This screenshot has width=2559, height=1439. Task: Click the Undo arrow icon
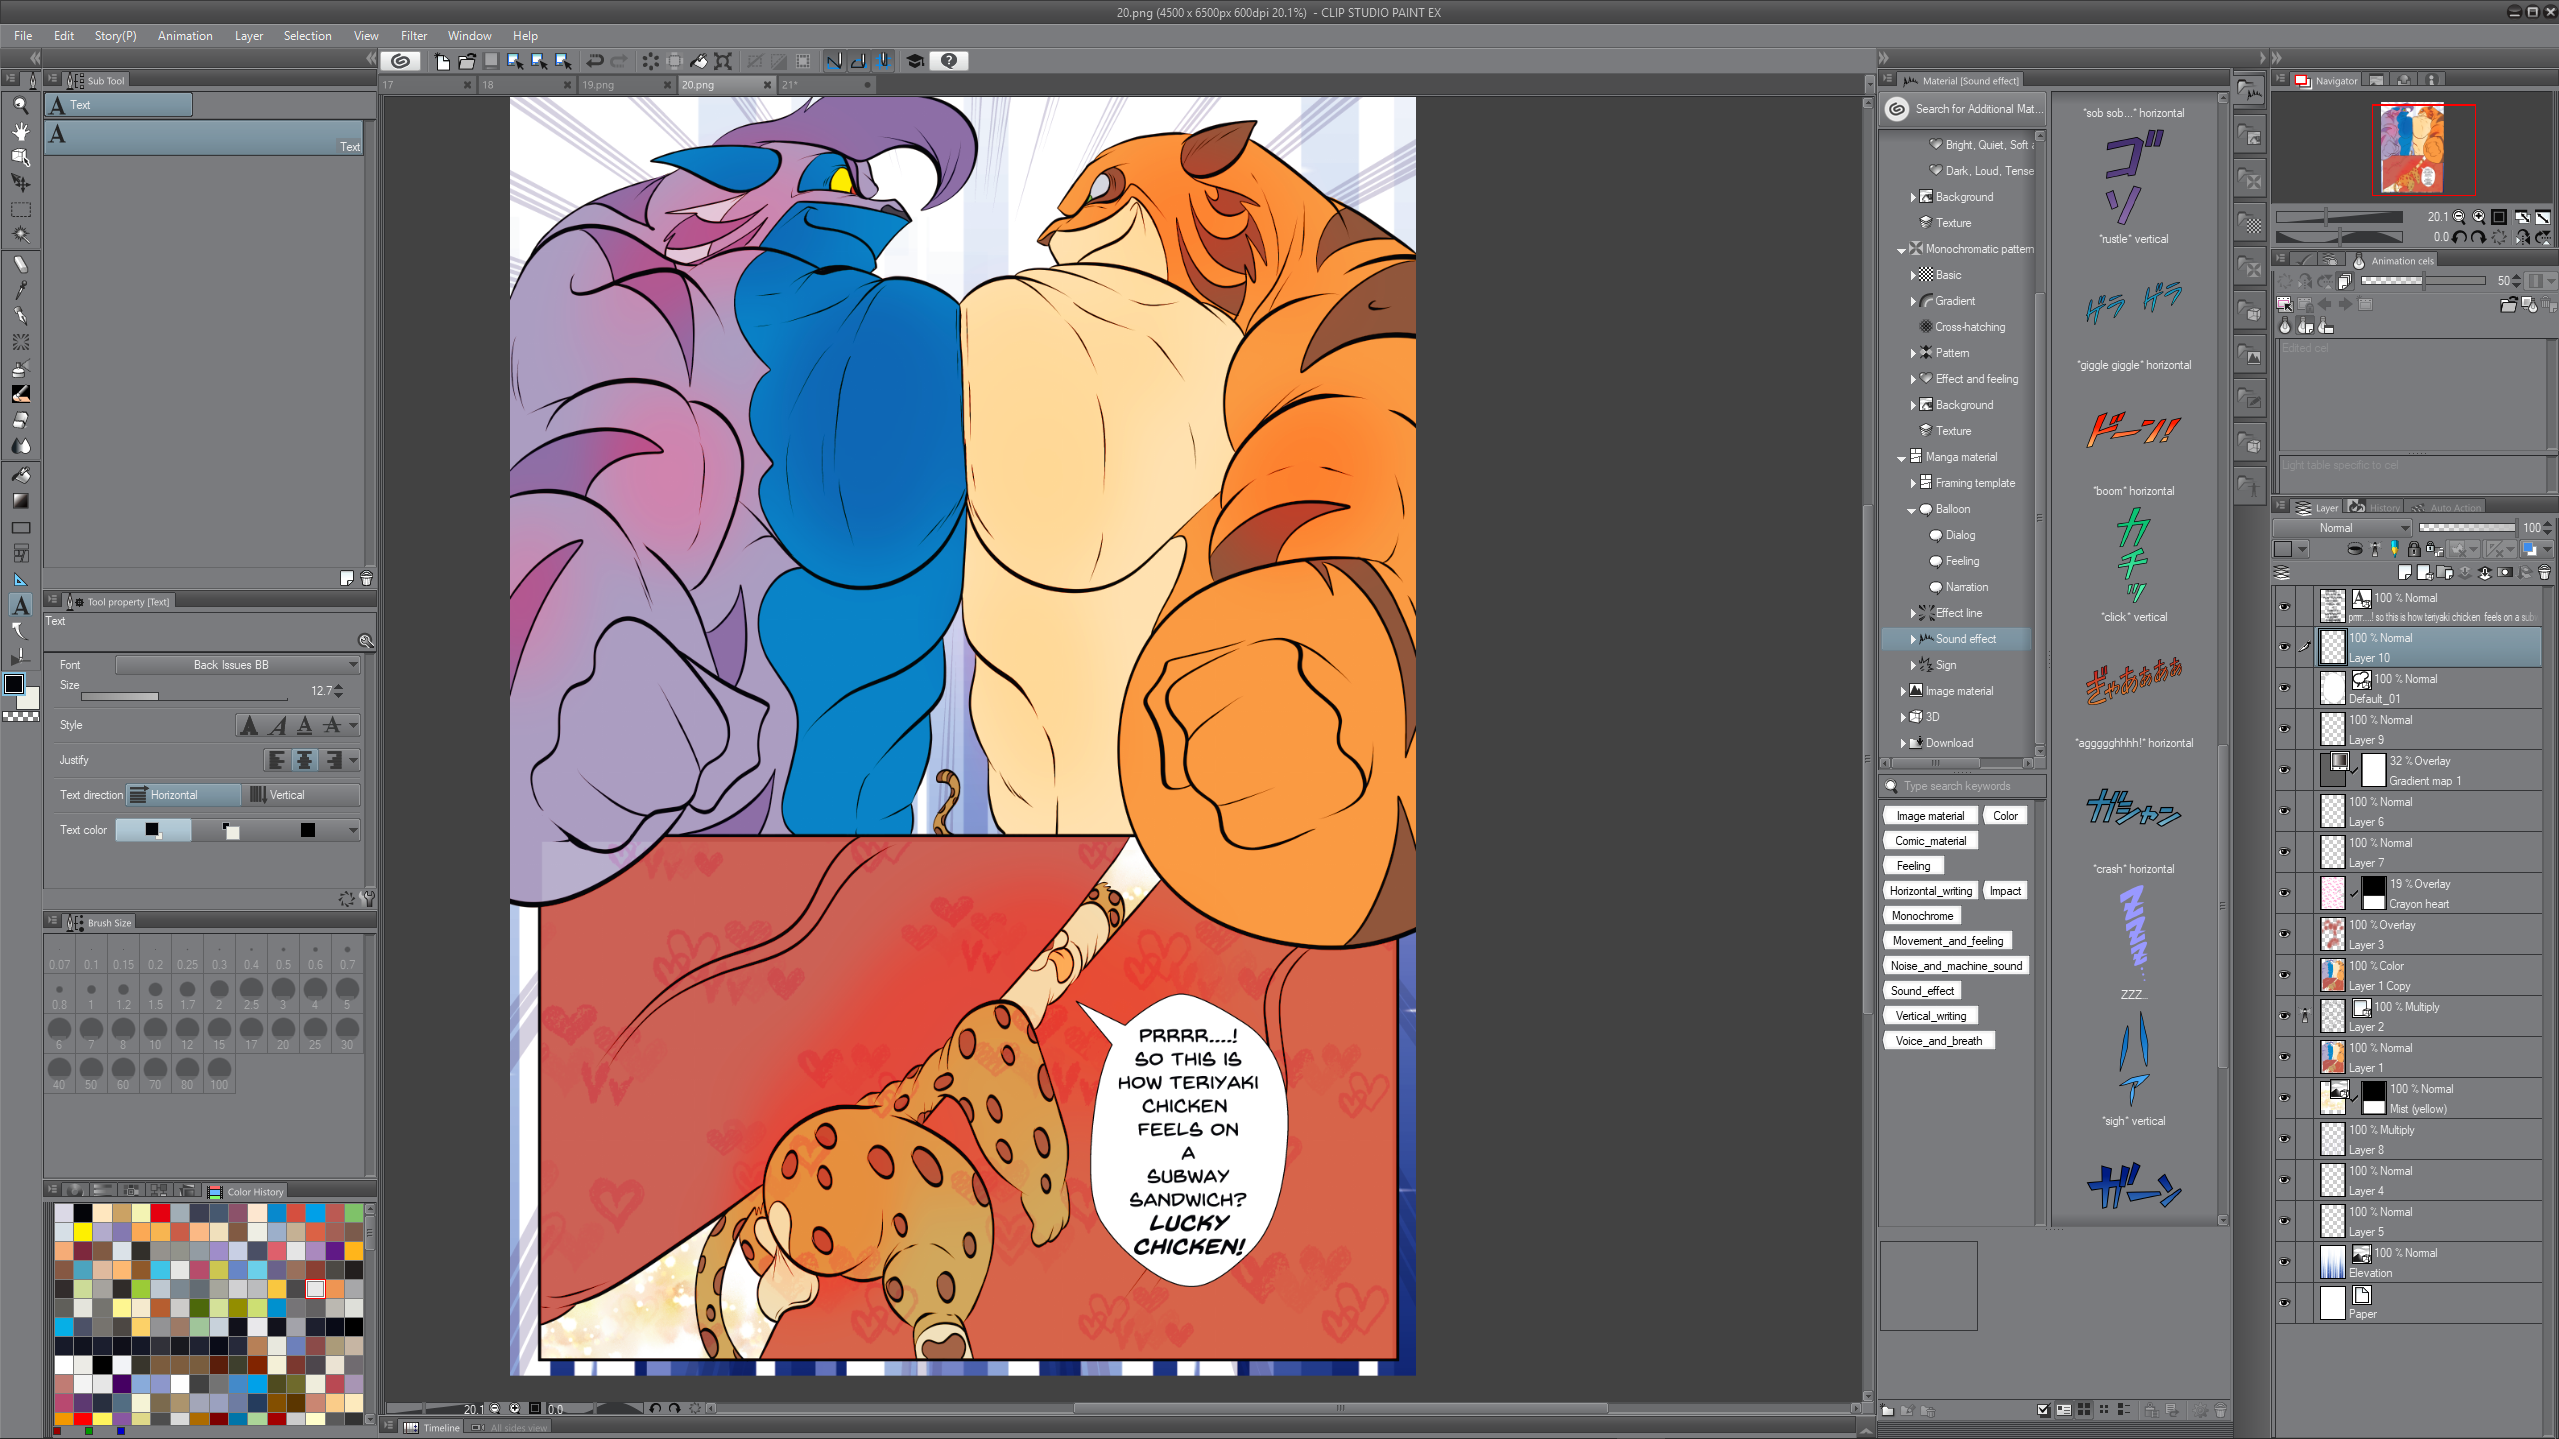595,61
